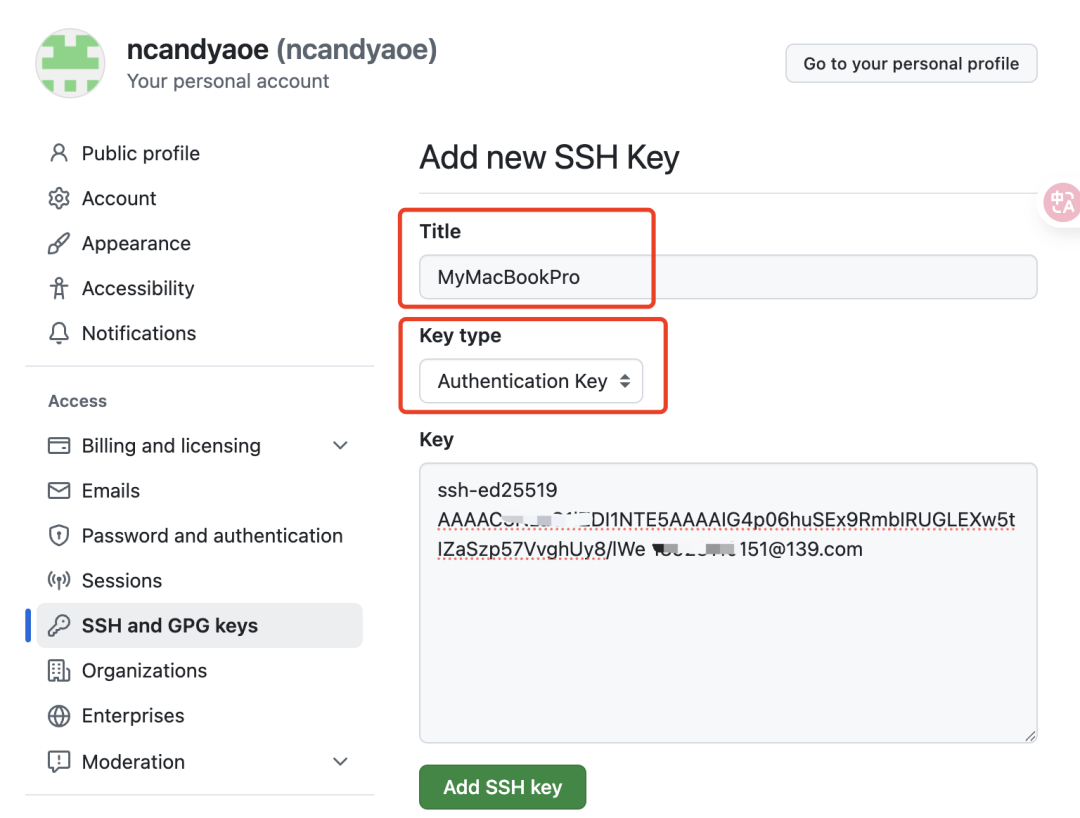Viewport: 1080px width, 818px height.
Task: Click the user avatar image
Action: coord(71,63)
